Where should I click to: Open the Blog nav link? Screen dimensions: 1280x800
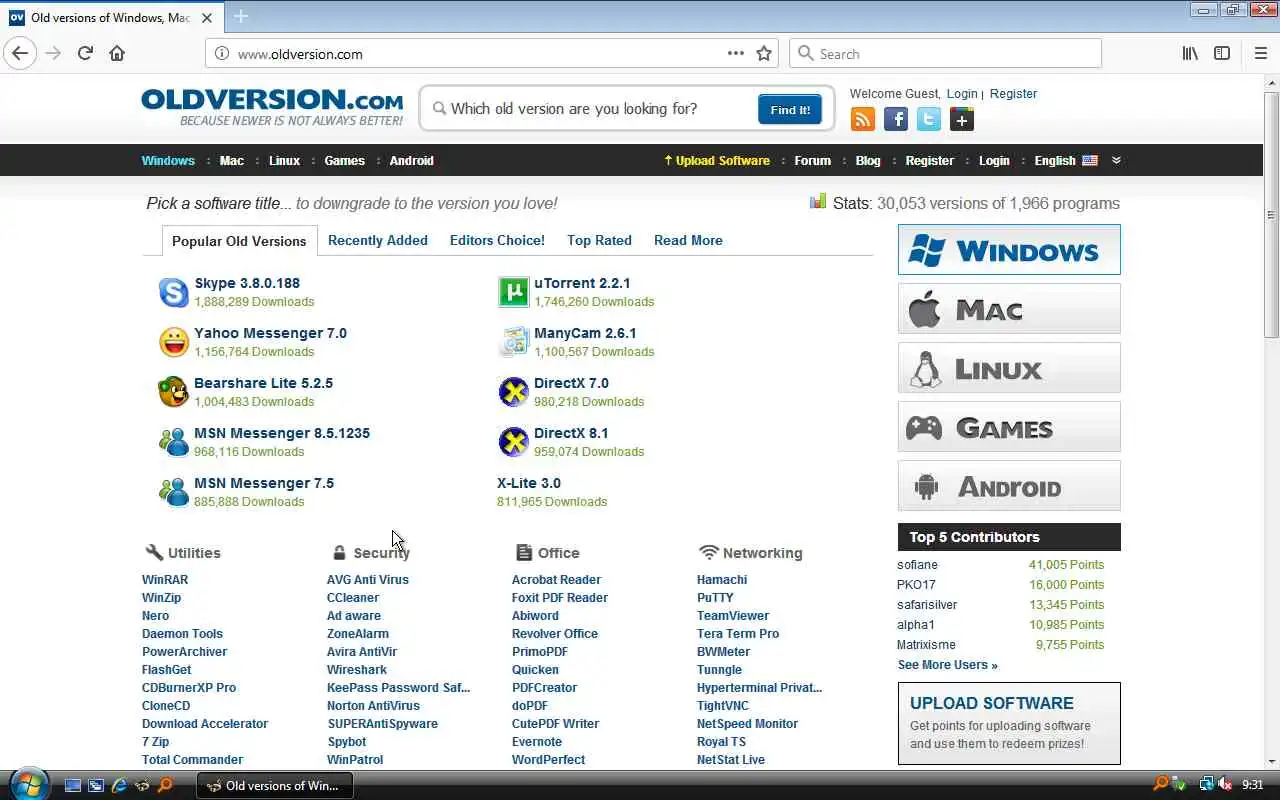(x=868, y=160)
